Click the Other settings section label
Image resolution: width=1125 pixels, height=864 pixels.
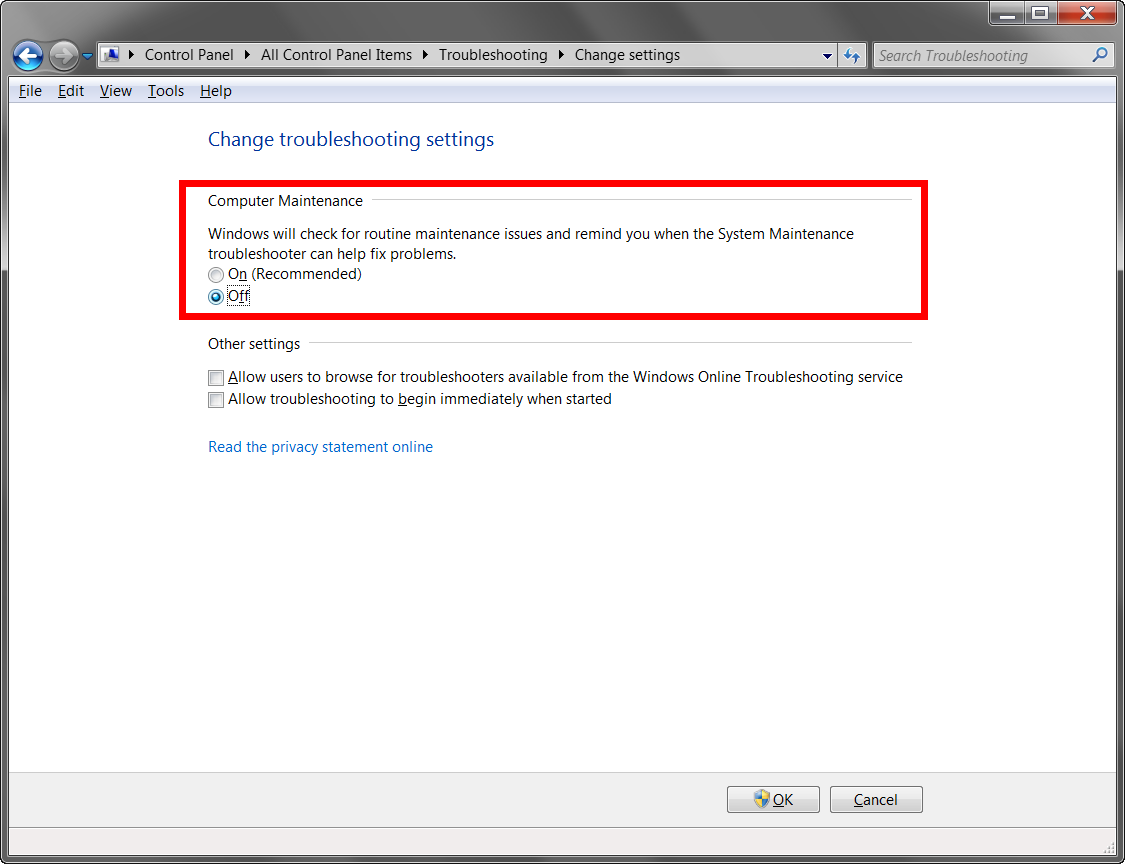(254, 344)
